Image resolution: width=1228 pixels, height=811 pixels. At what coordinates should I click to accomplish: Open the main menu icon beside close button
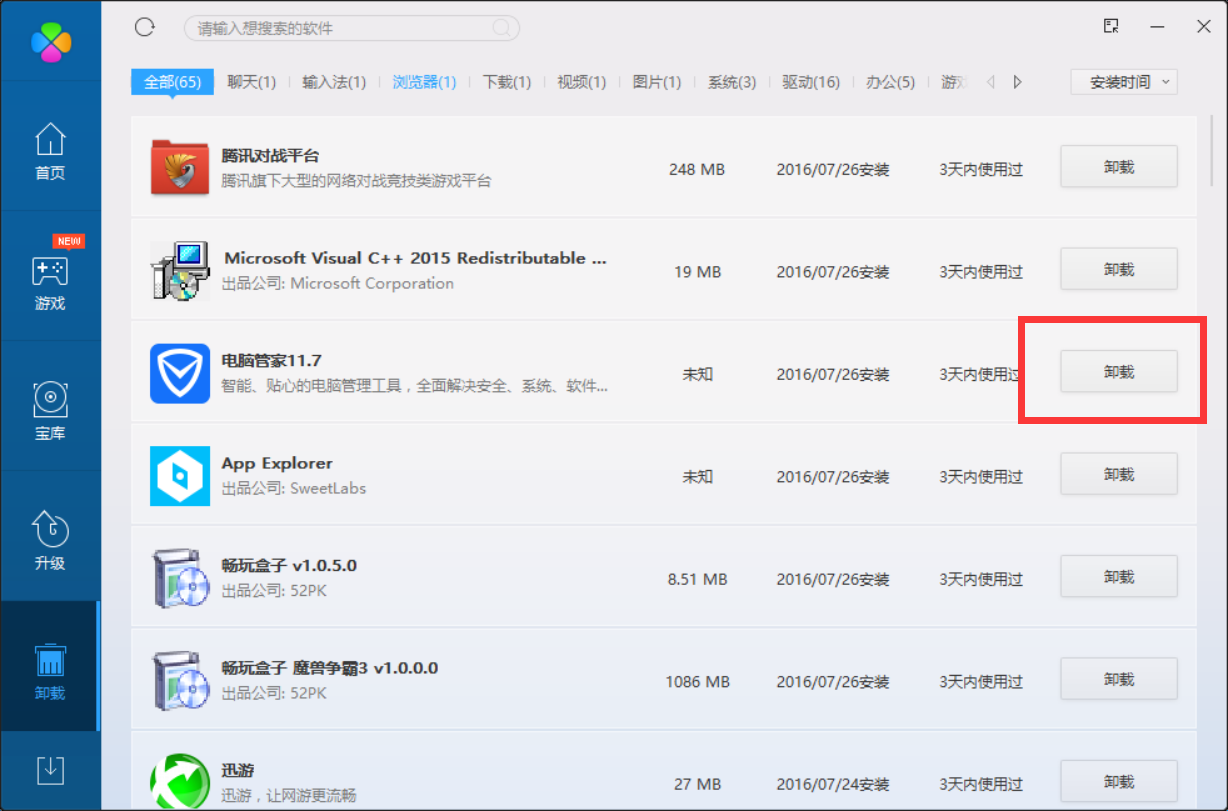(x=1111, y=26)
